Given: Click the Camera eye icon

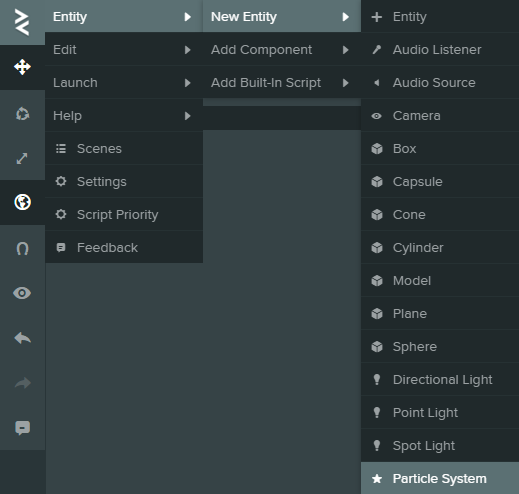Looking at the screenshot, I should (x=377, y=116).
